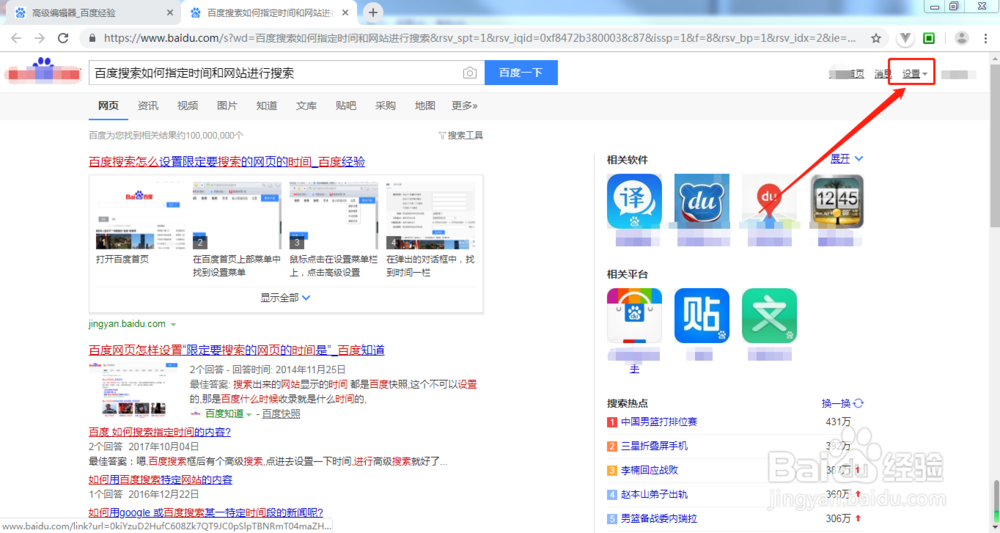Click the profile avatar icon in toolbar

tap(962, 38)
